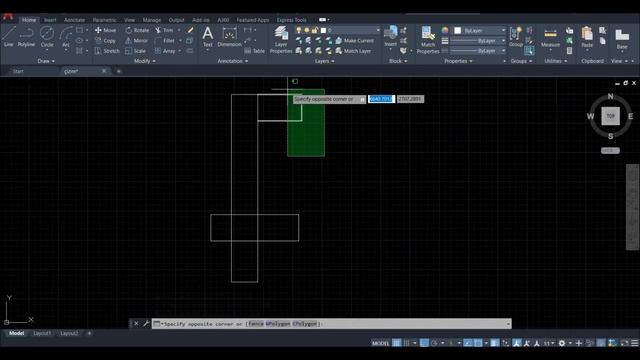The image size is (640, 360).
Task: Toggle annotation visibility icon in status bar
Action: (517, 343)
